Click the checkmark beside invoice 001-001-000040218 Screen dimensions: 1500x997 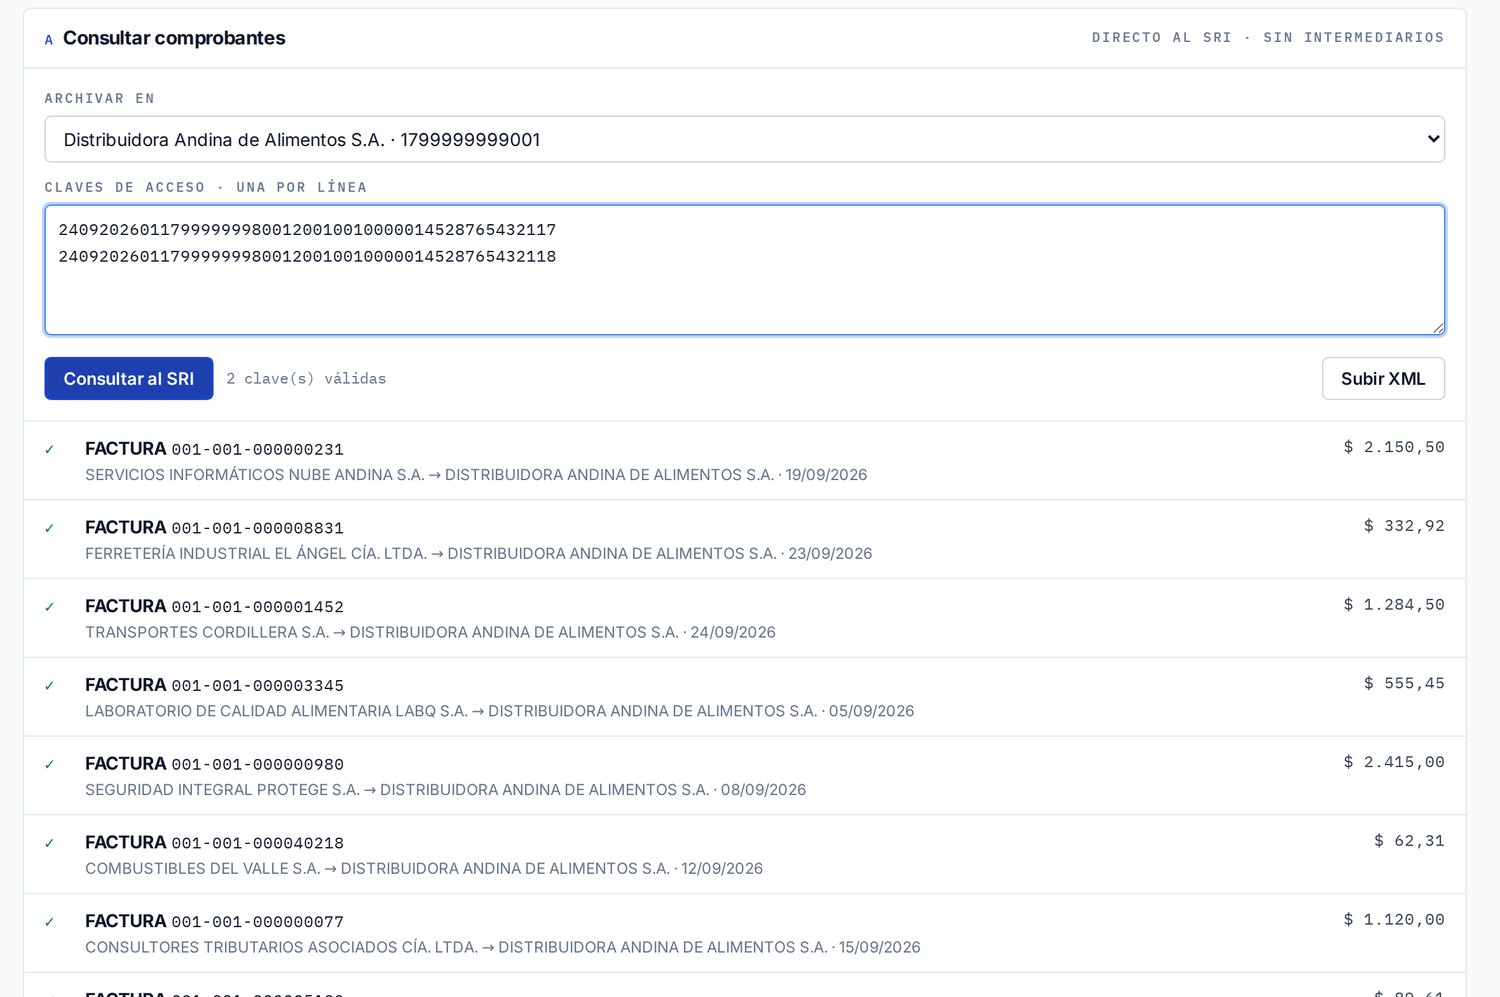[x=49, y=844]
